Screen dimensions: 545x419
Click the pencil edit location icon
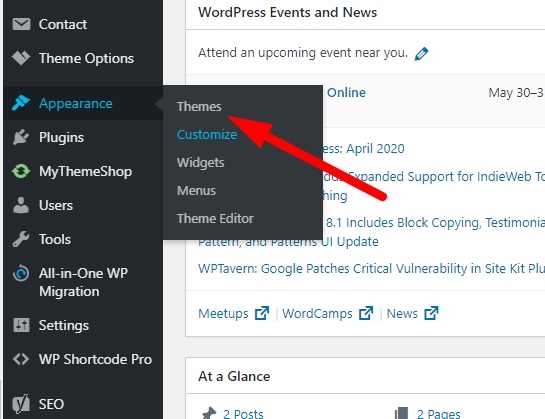[x=421, y=54]
